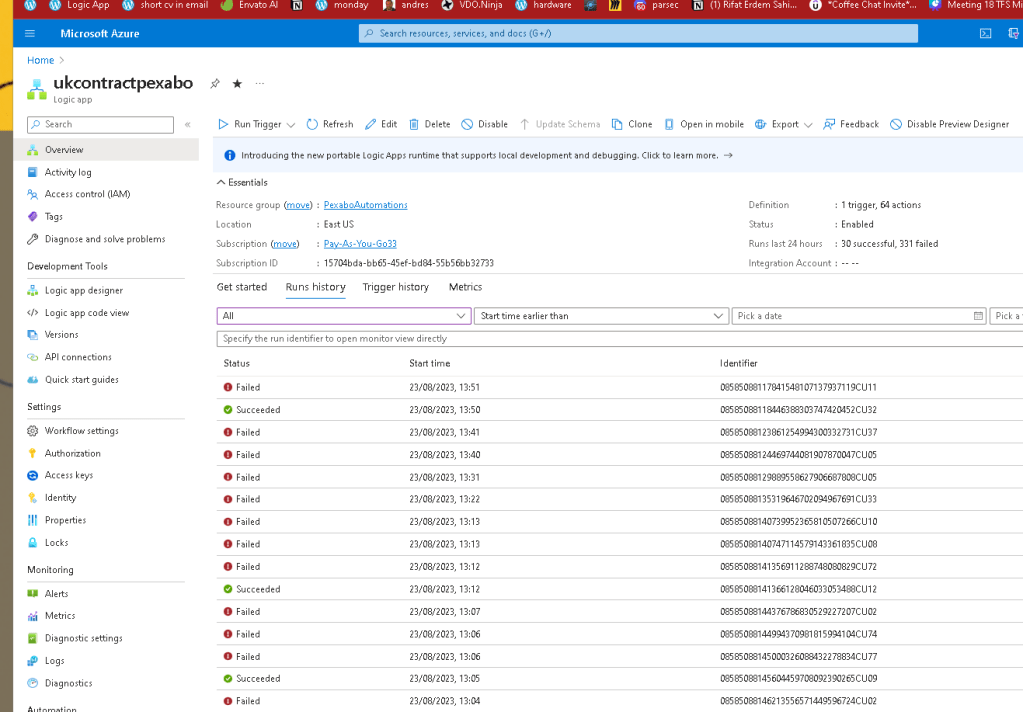This screenshot has width=1023, height=712.
Task: Open Diagnose and solve problems
Action: pos(104,239)
